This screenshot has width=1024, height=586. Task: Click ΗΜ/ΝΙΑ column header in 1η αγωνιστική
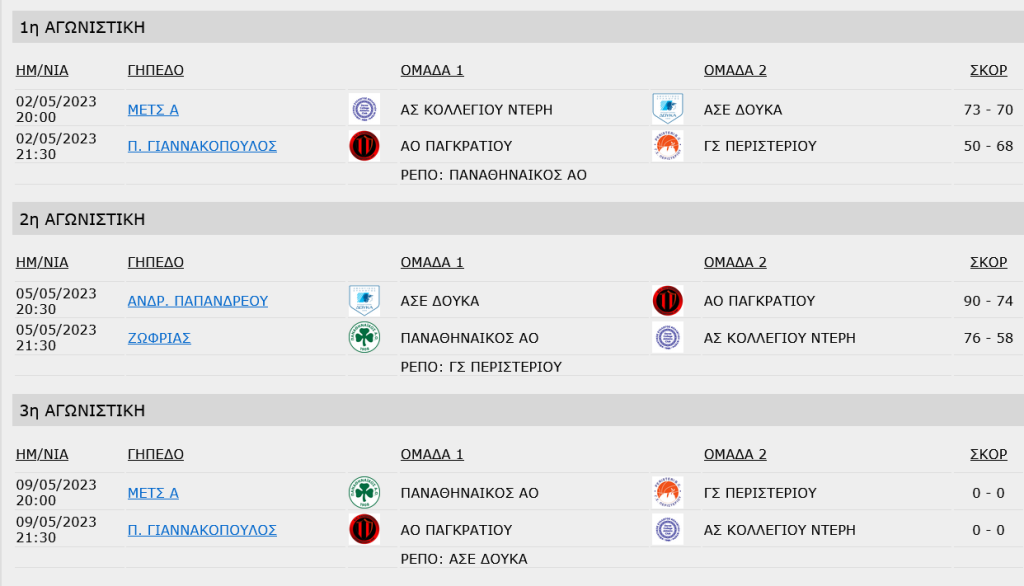click(x=42, y=71)
